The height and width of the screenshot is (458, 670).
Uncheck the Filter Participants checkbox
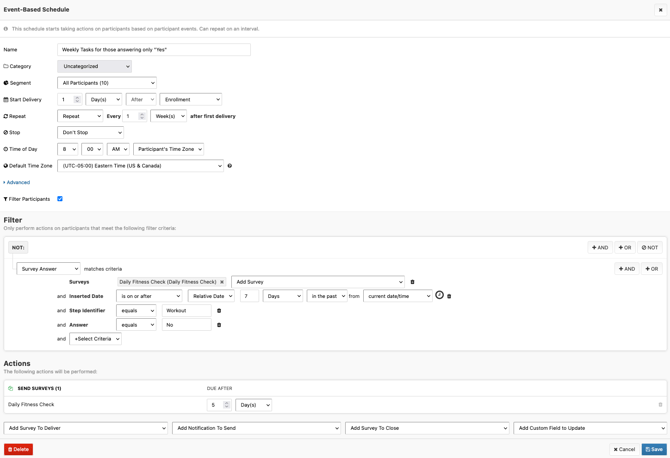click(60, 199)
